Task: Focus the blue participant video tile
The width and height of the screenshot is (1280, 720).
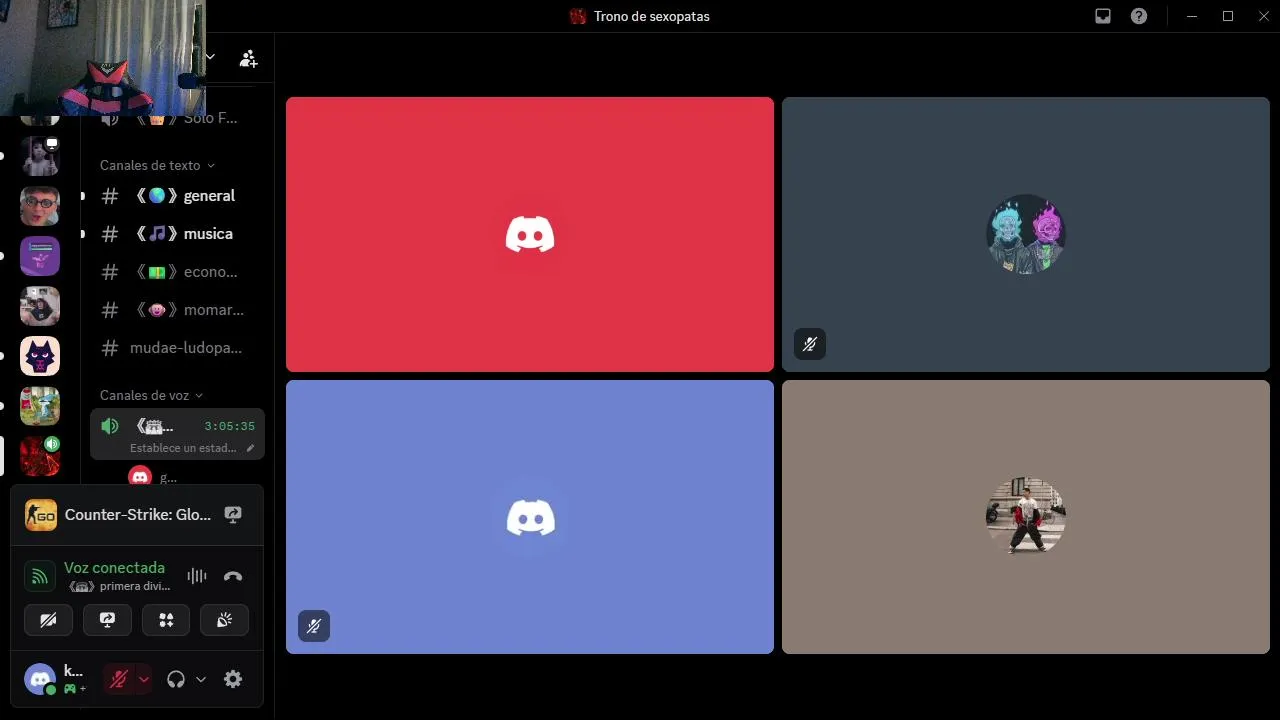Action: point(530,517)
